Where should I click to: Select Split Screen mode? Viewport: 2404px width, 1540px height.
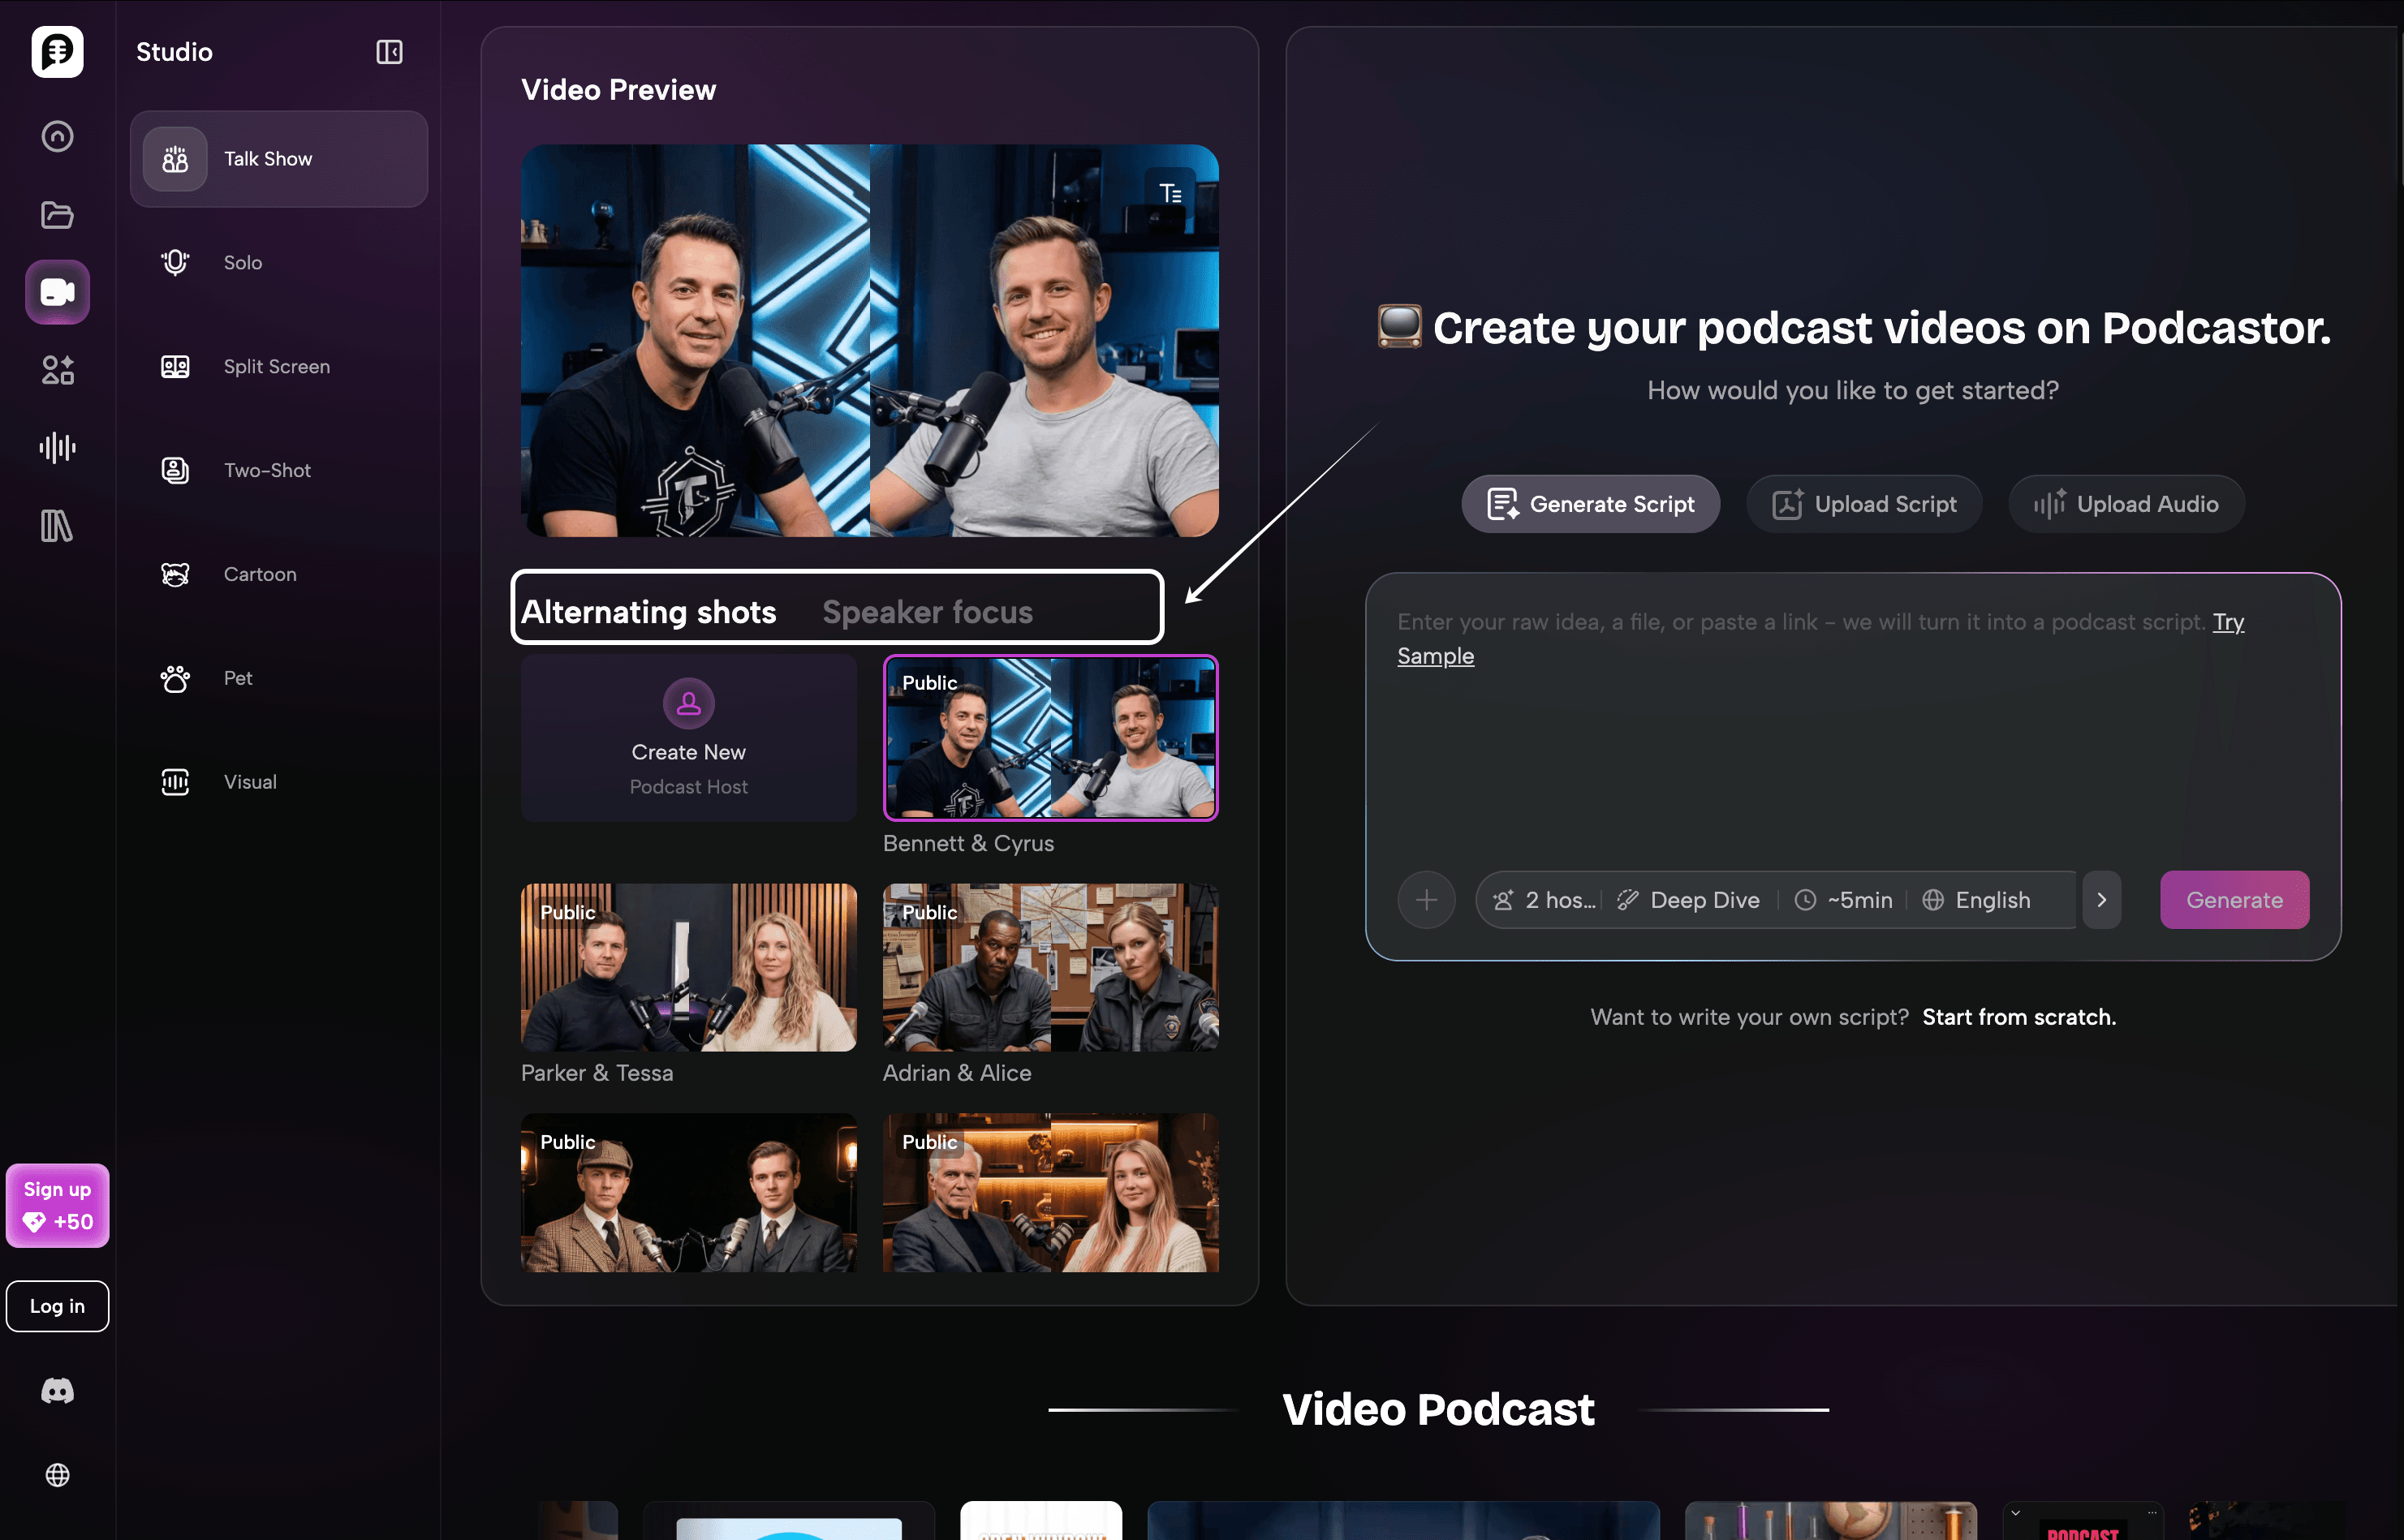(x=279, y=367)
